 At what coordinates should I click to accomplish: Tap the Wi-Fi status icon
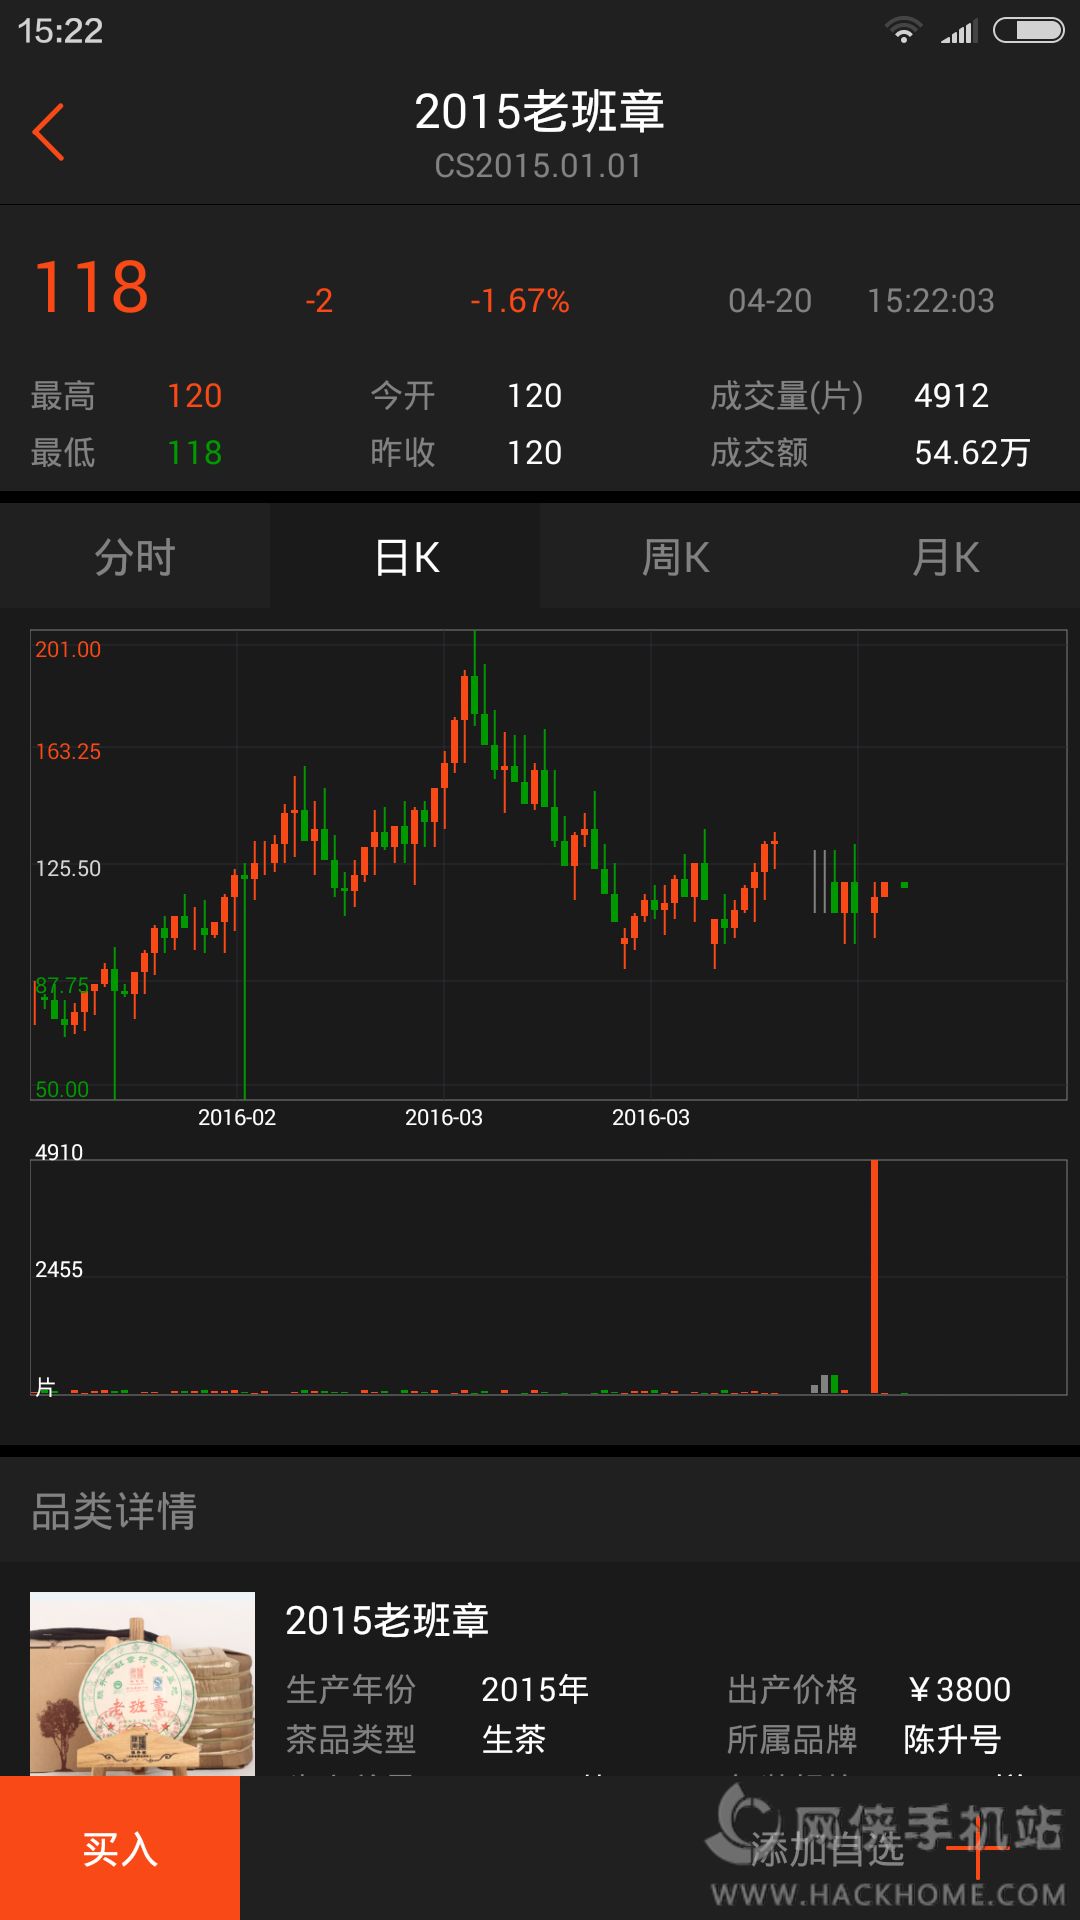point(903,31)
